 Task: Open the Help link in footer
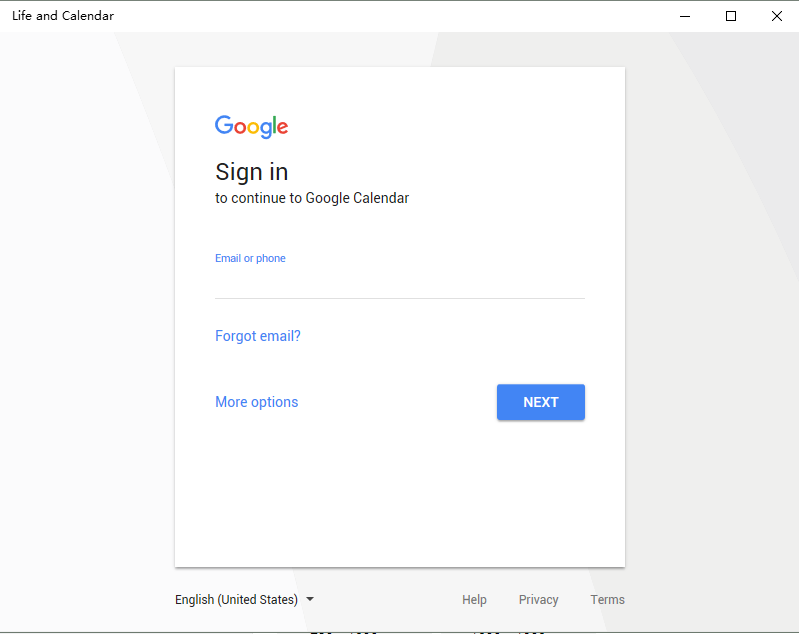[x=474, y=600]
